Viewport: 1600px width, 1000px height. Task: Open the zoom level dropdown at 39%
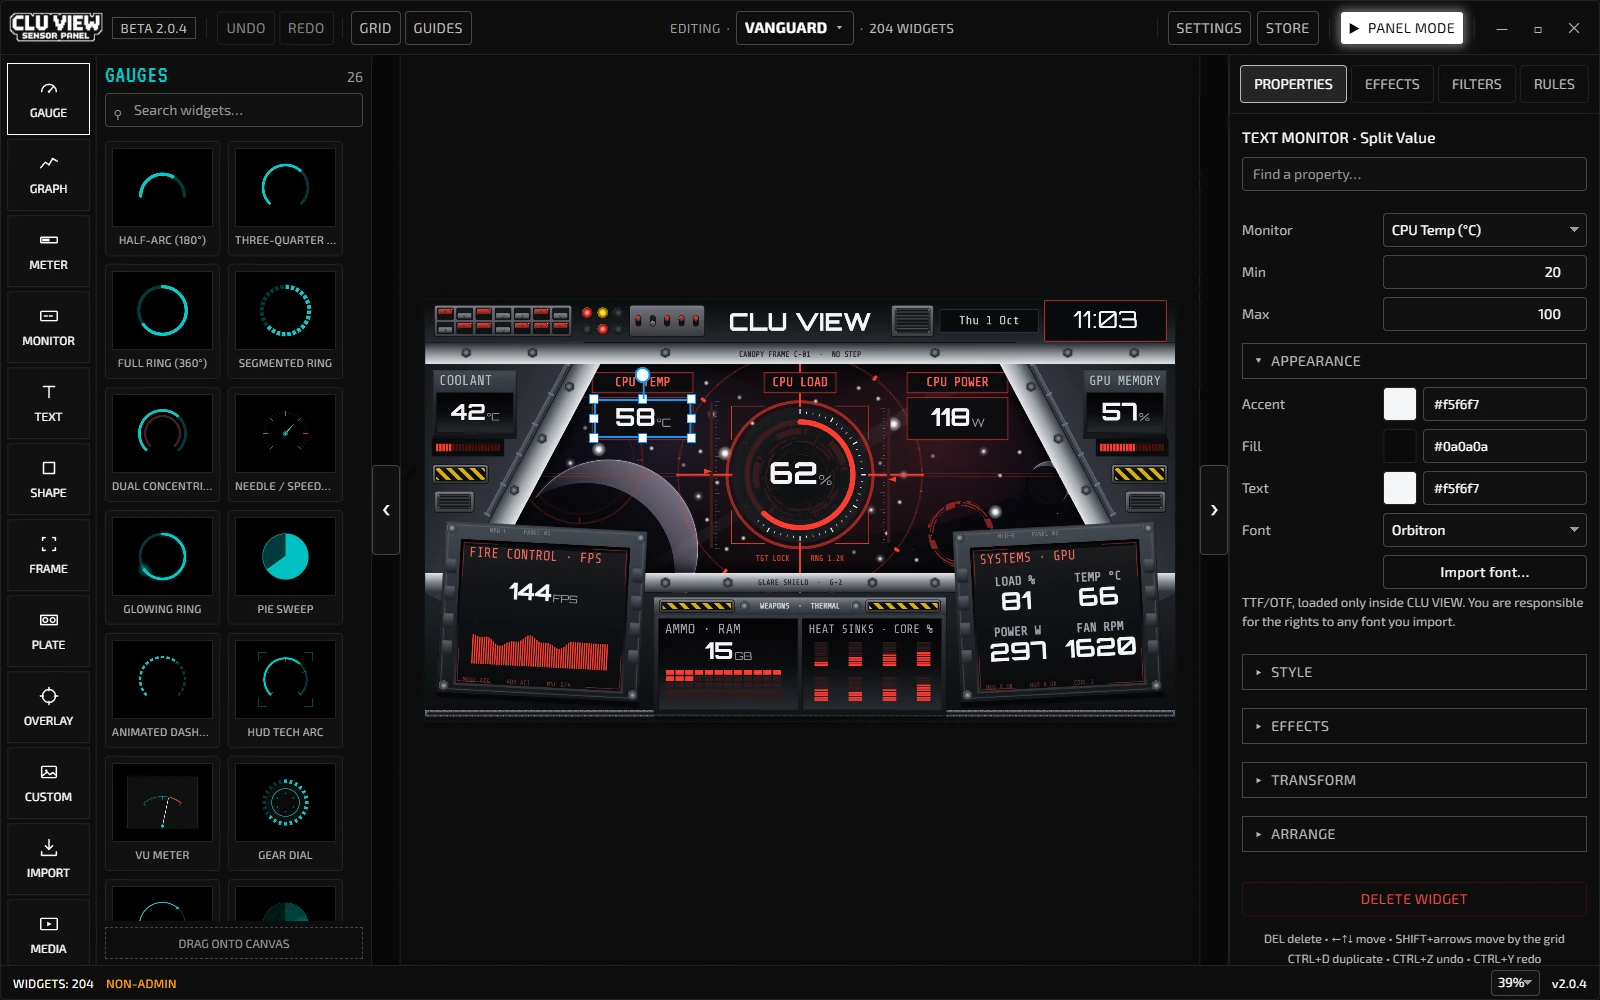pos(1515,983)
